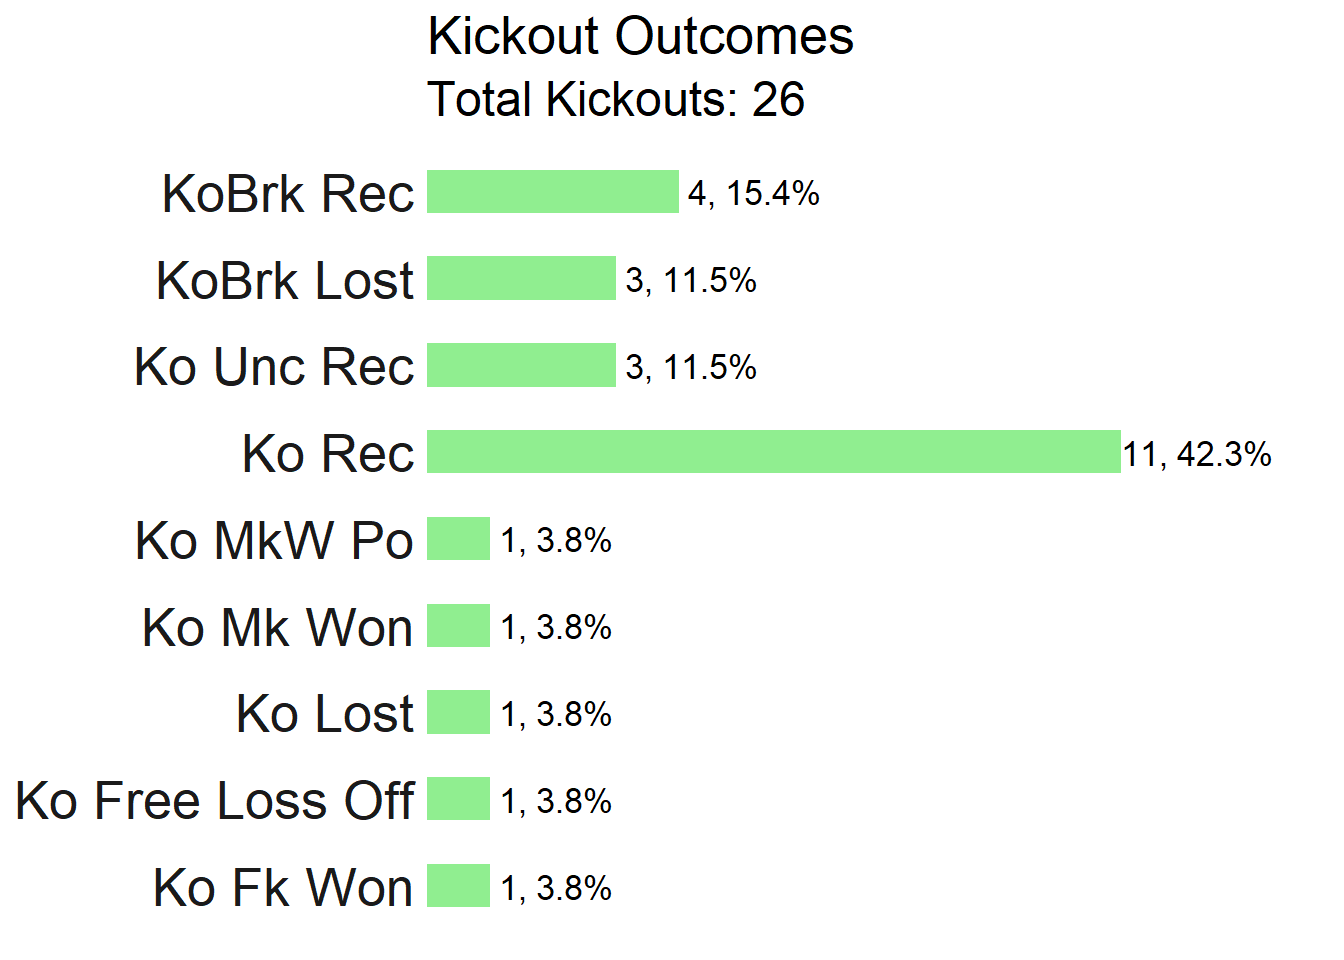Image resolution: width=1344 pixels, height=960 pixels.
Task: Click the KoBrk Lost axis label
Action: 285,280
